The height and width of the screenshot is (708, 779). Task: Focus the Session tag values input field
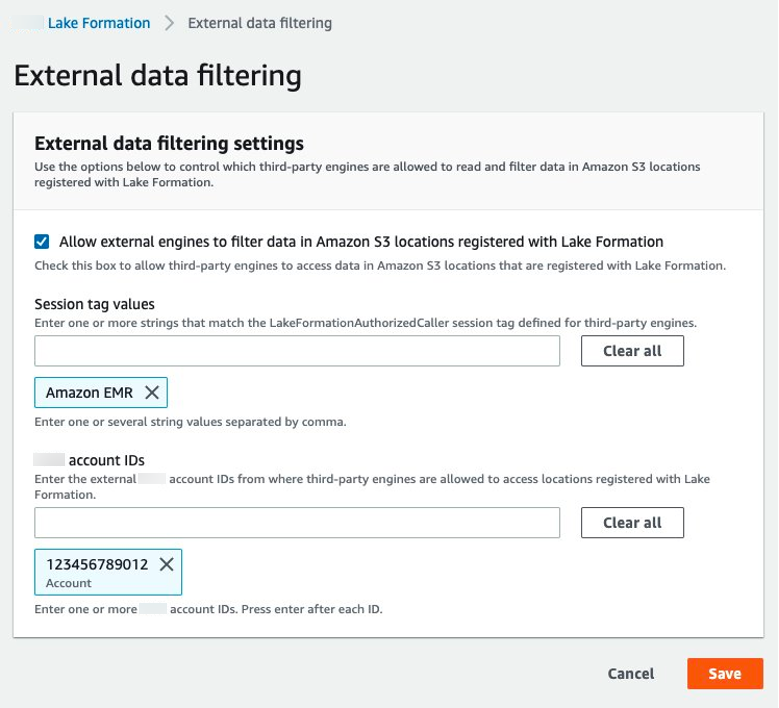297,351
